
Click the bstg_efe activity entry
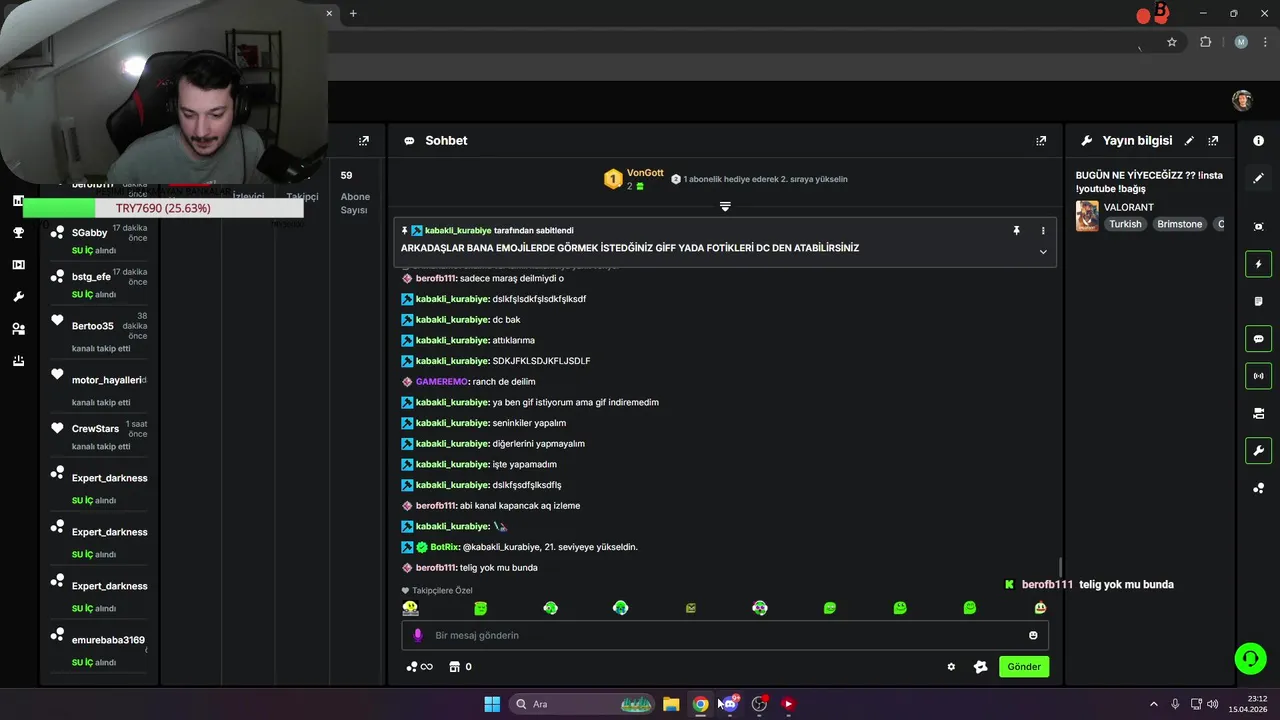pyautogui.click(x=99, y=283)
